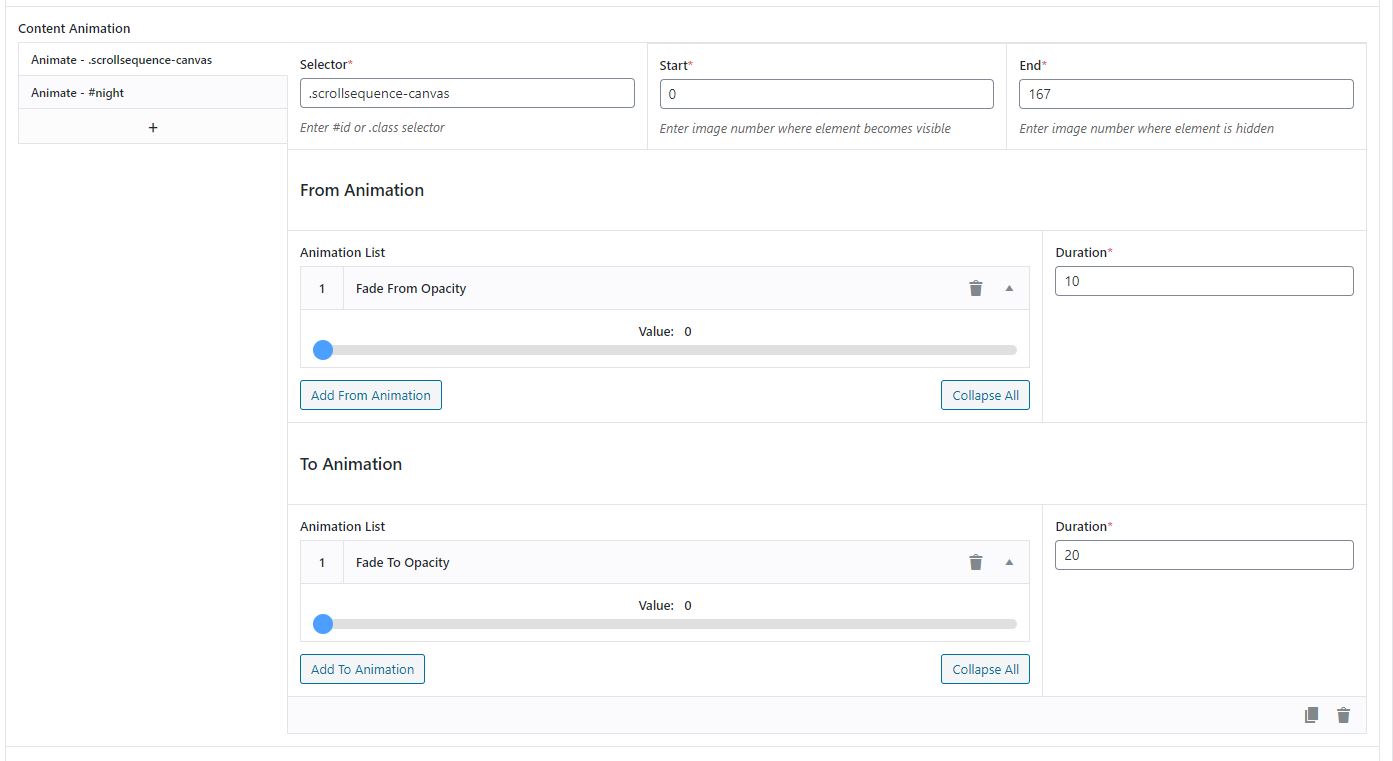
Task: Click hint 'Enter image number where element is hidden'
Action: pyautogui.click(x=1146, y=129)
